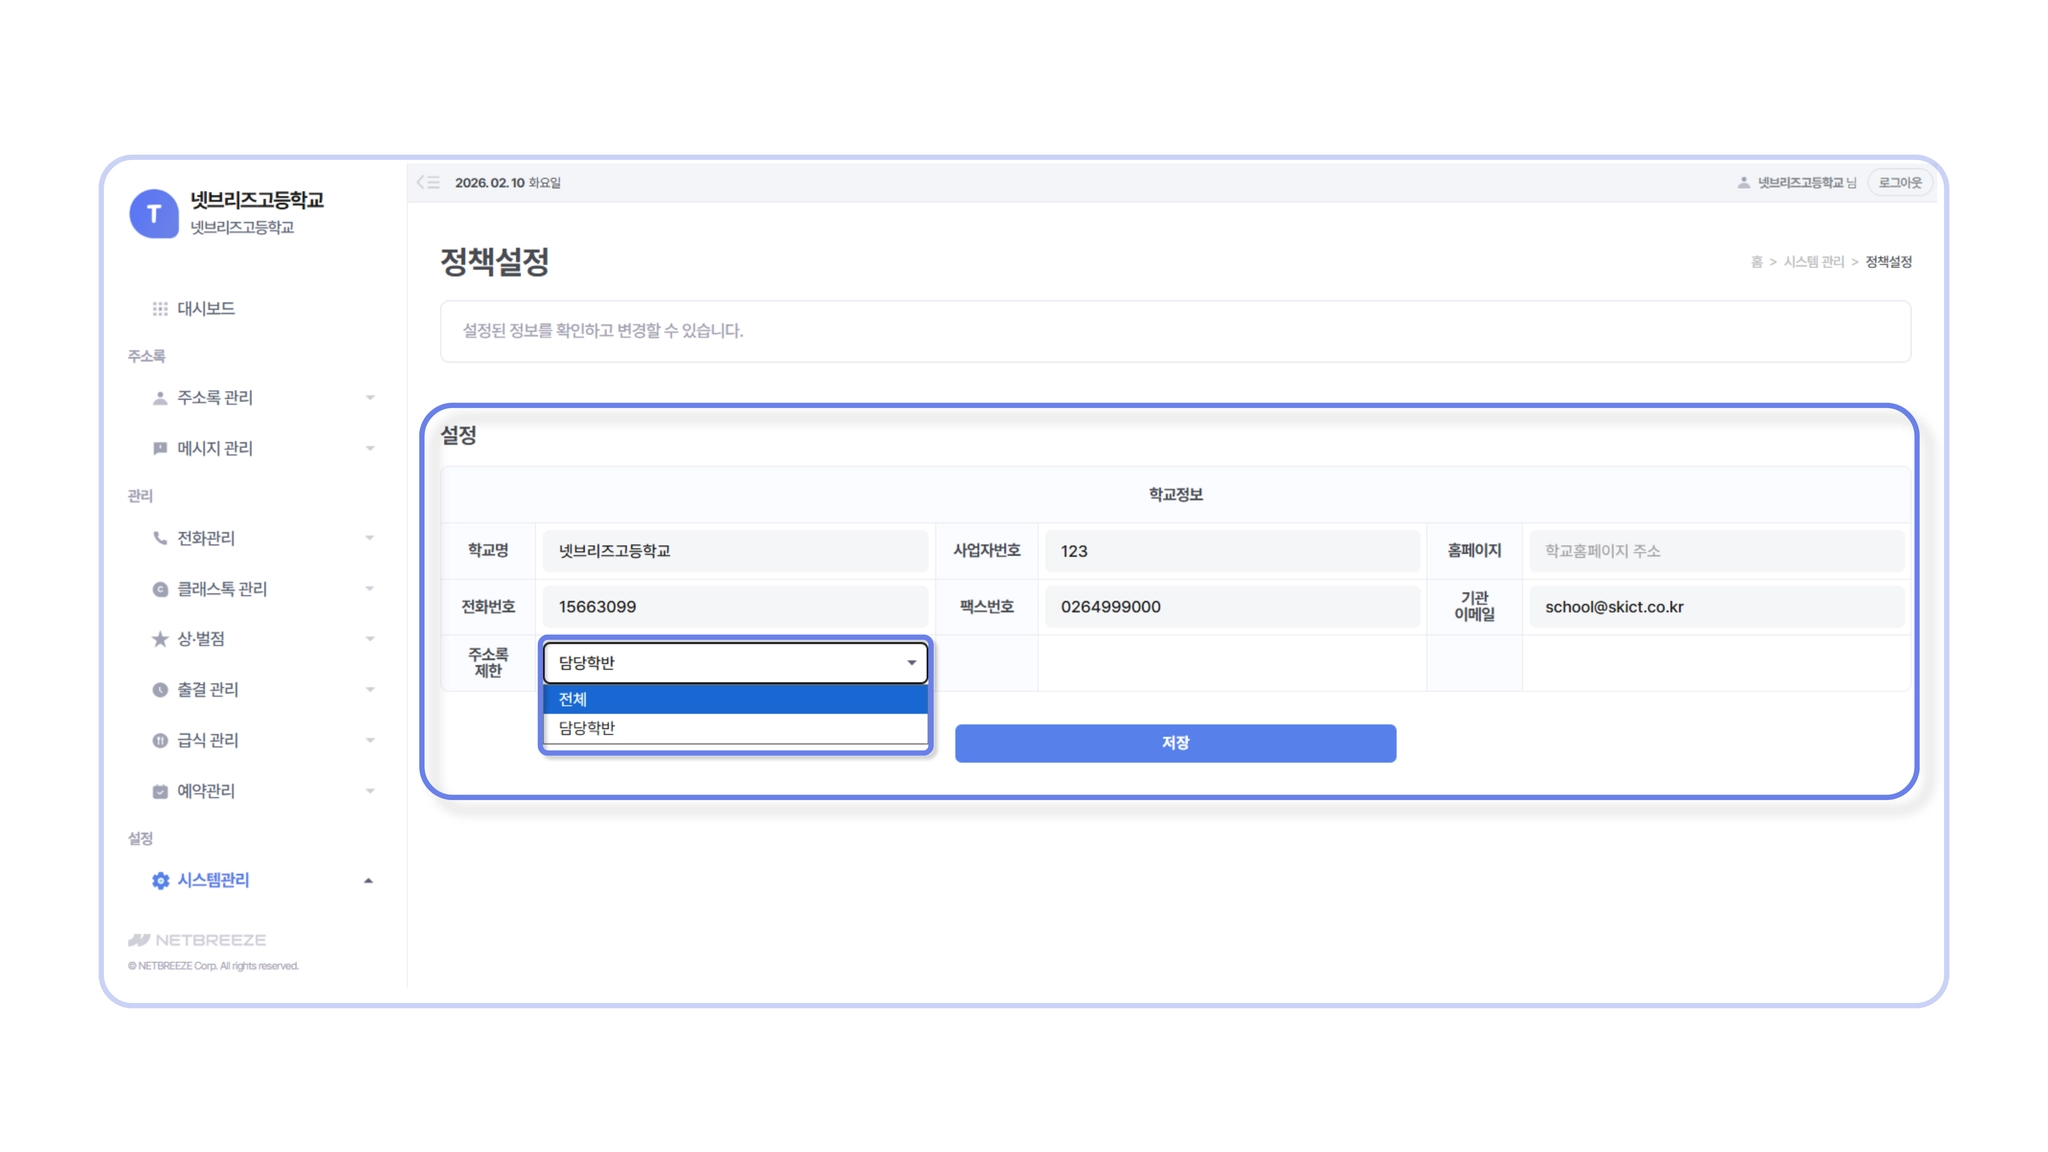Open 대시보드 grid icon
This screenshot has width=2048, height=1152.
pos(160,309)
